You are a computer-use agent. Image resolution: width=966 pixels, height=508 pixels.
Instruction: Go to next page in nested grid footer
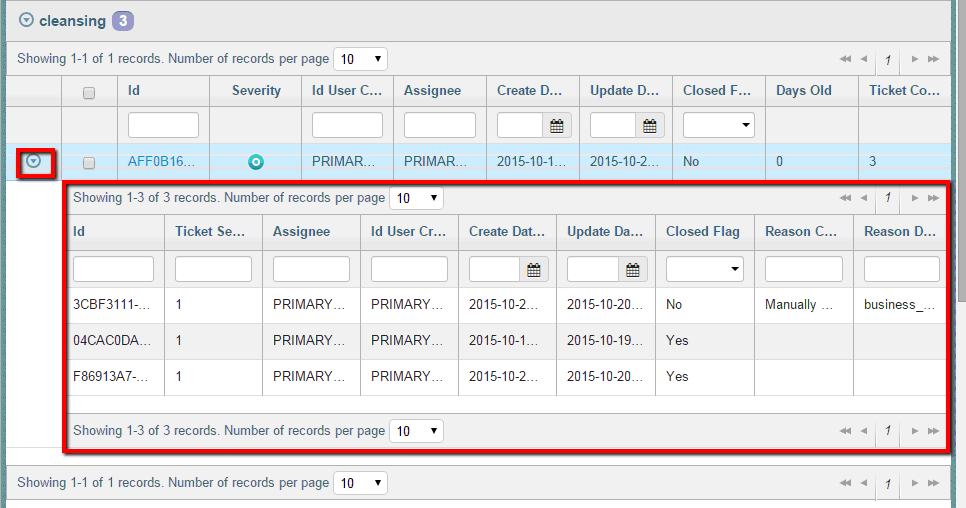915,431
